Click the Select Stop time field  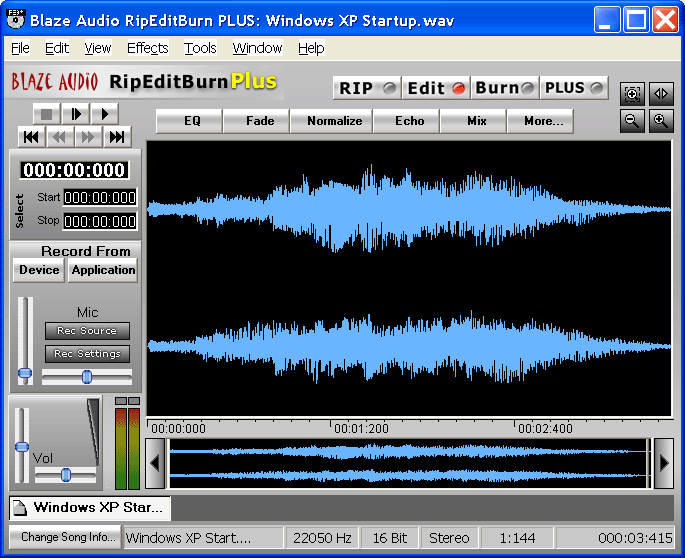(x=100, y=221)
